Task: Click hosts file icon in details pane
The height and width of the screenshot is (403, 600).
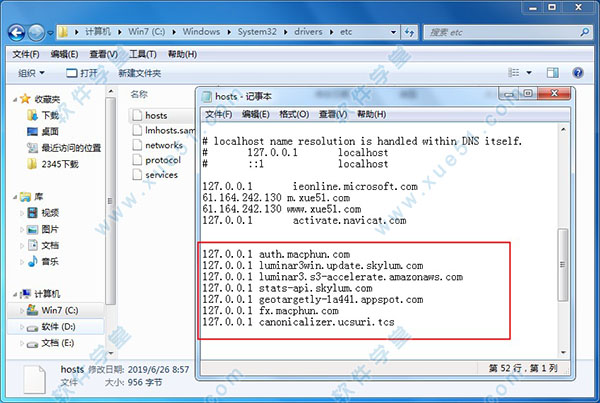Action: (x=34, y=379)
